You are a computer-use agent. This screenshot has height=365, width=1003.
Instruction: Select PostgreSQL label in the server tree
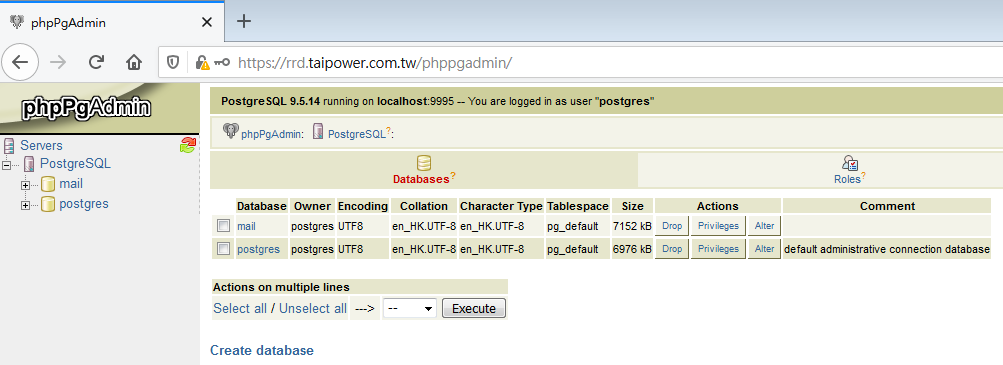pyautogui.click(x=75, y=164)
